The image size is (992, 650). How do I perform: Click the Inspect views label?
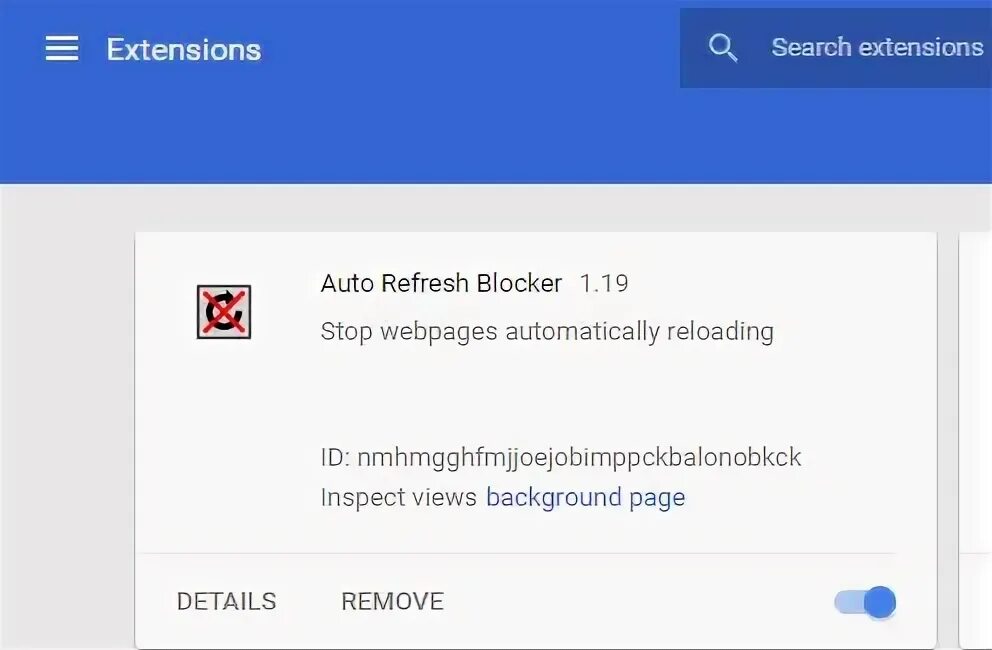[x=398, y=497]
